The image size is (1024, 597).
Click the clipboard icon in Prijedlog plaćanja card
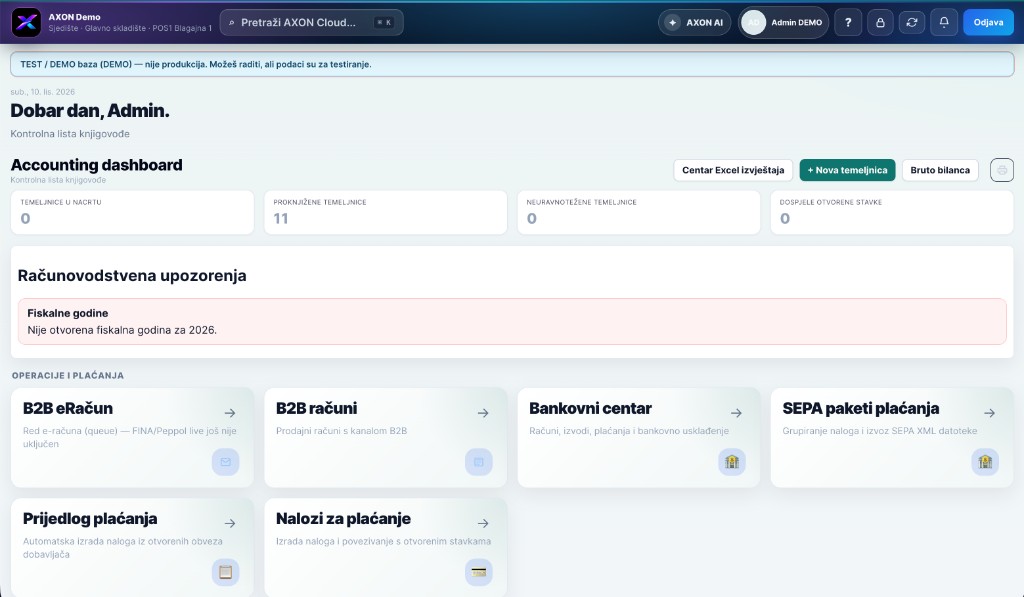coord(225,572)
